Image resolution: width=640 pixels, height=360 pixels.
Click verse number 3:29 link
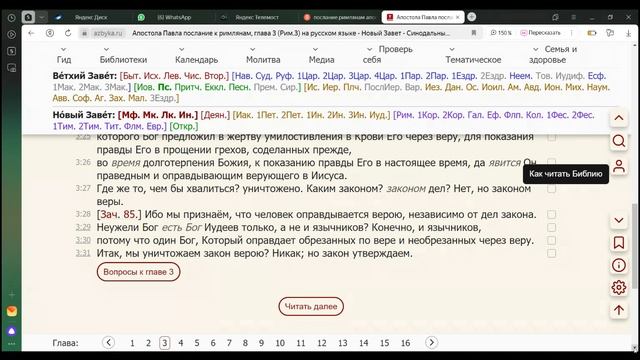coord(83,227)
